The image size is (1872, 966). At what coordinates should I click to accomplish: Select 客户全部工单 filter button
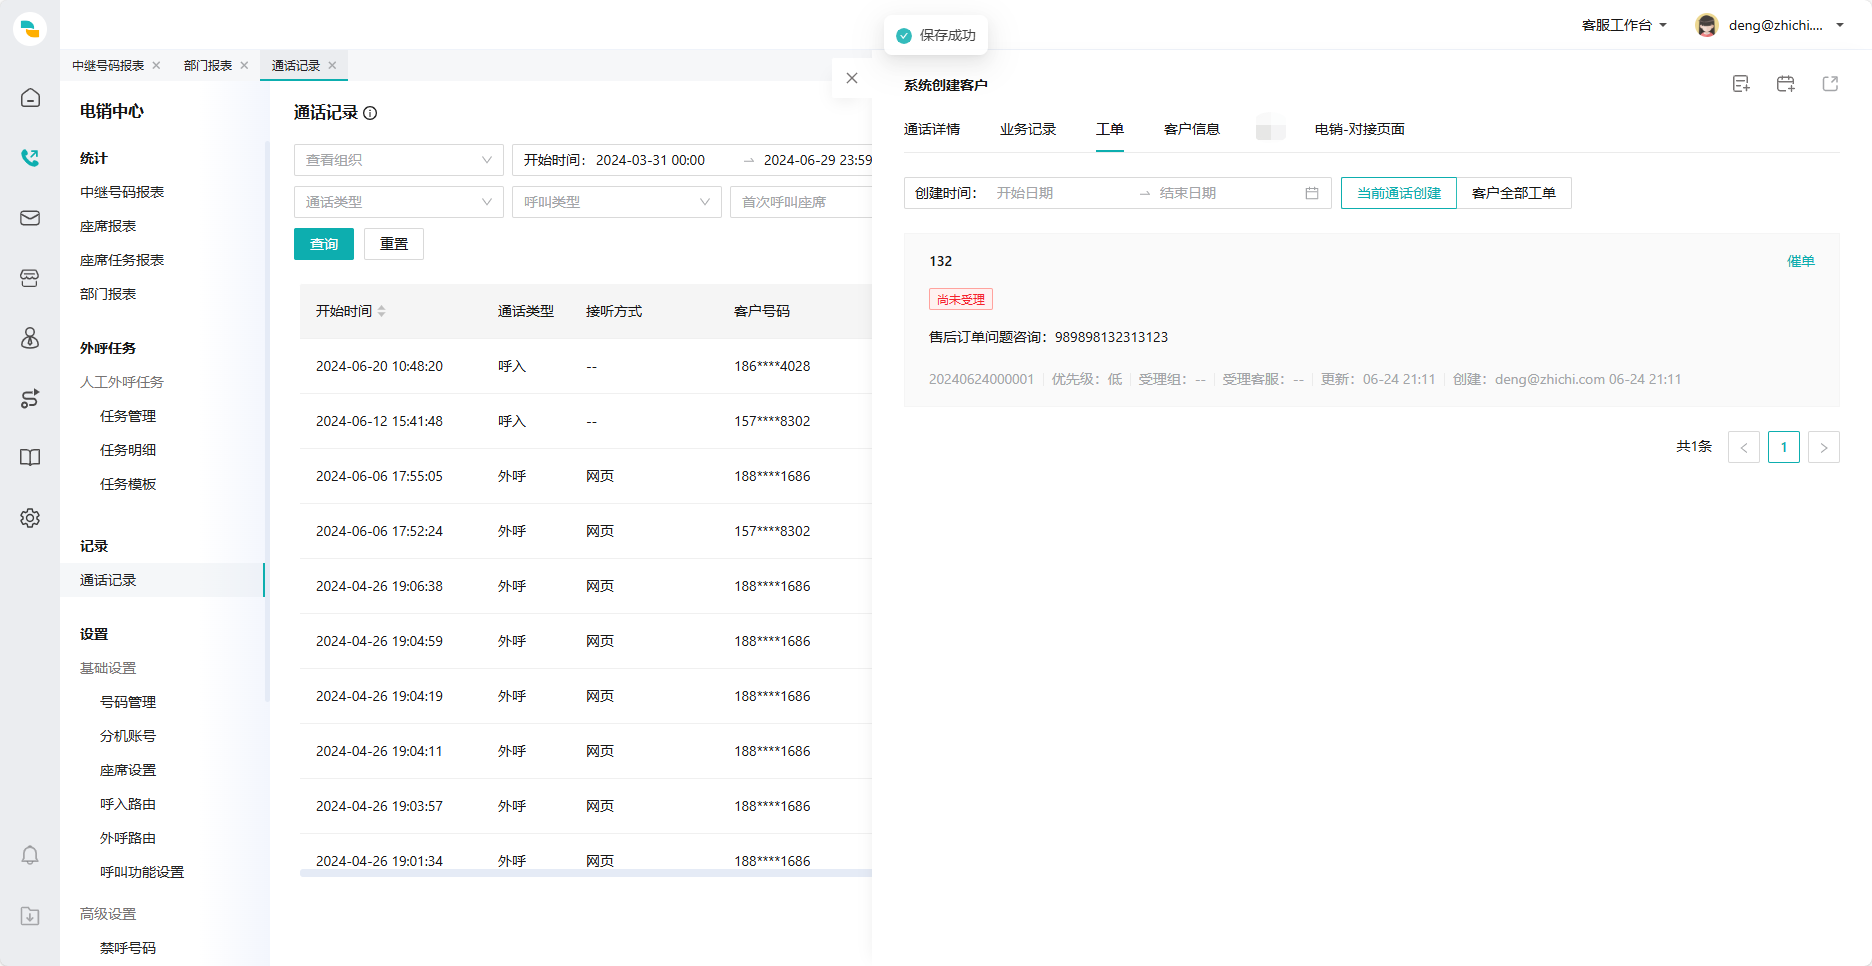pyautogui.click(x=1514, y=193)
